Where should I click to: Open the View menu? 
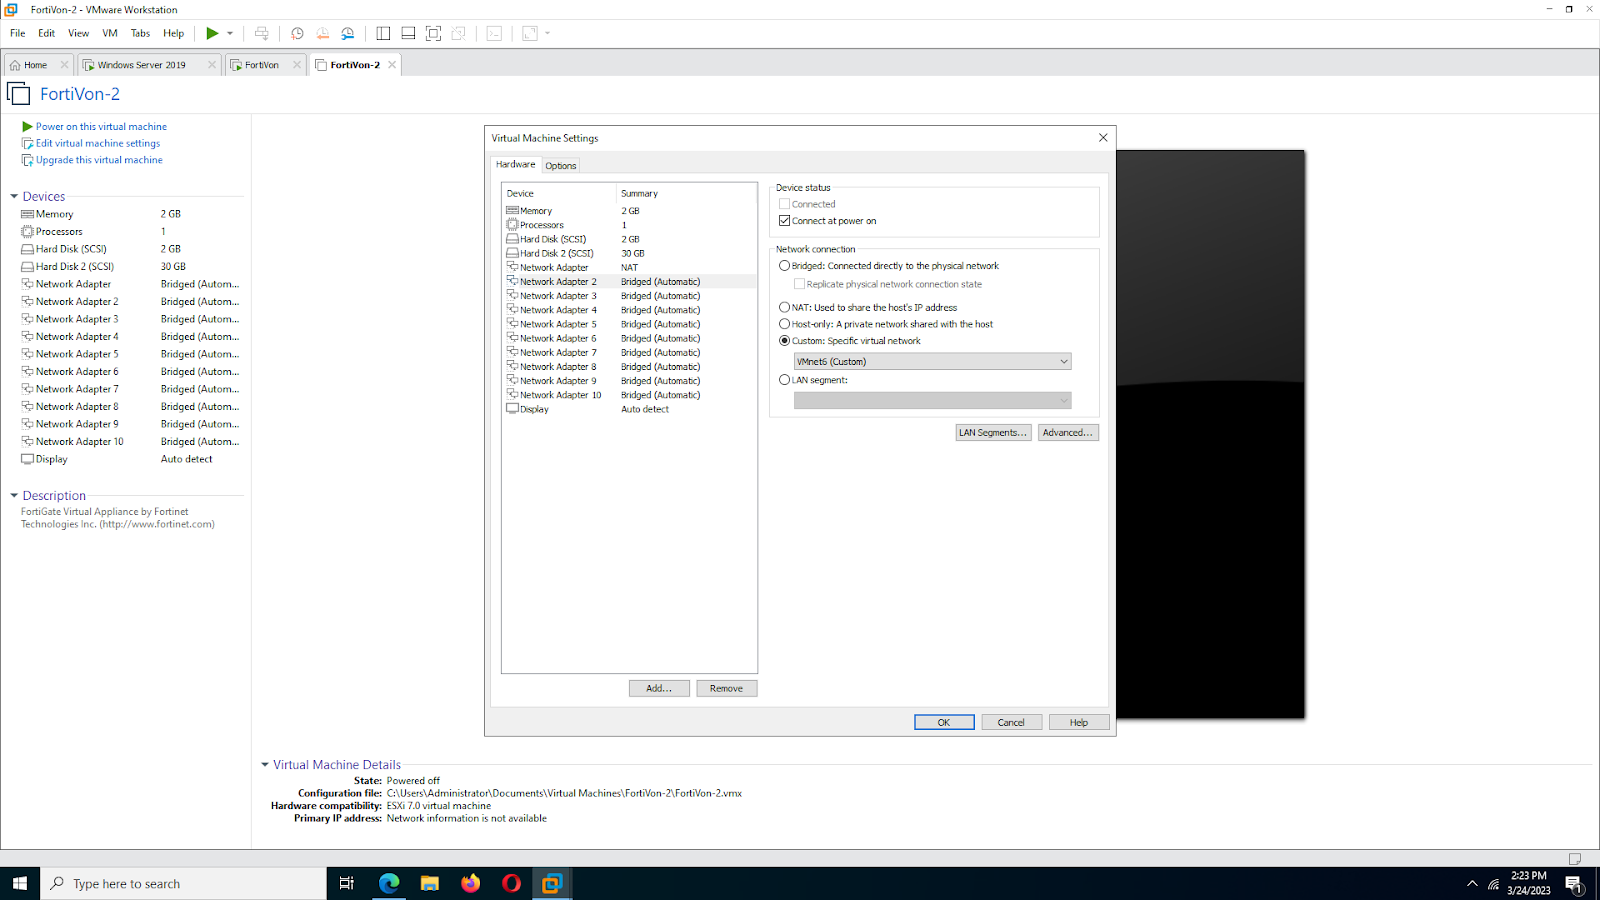(79, 33)
